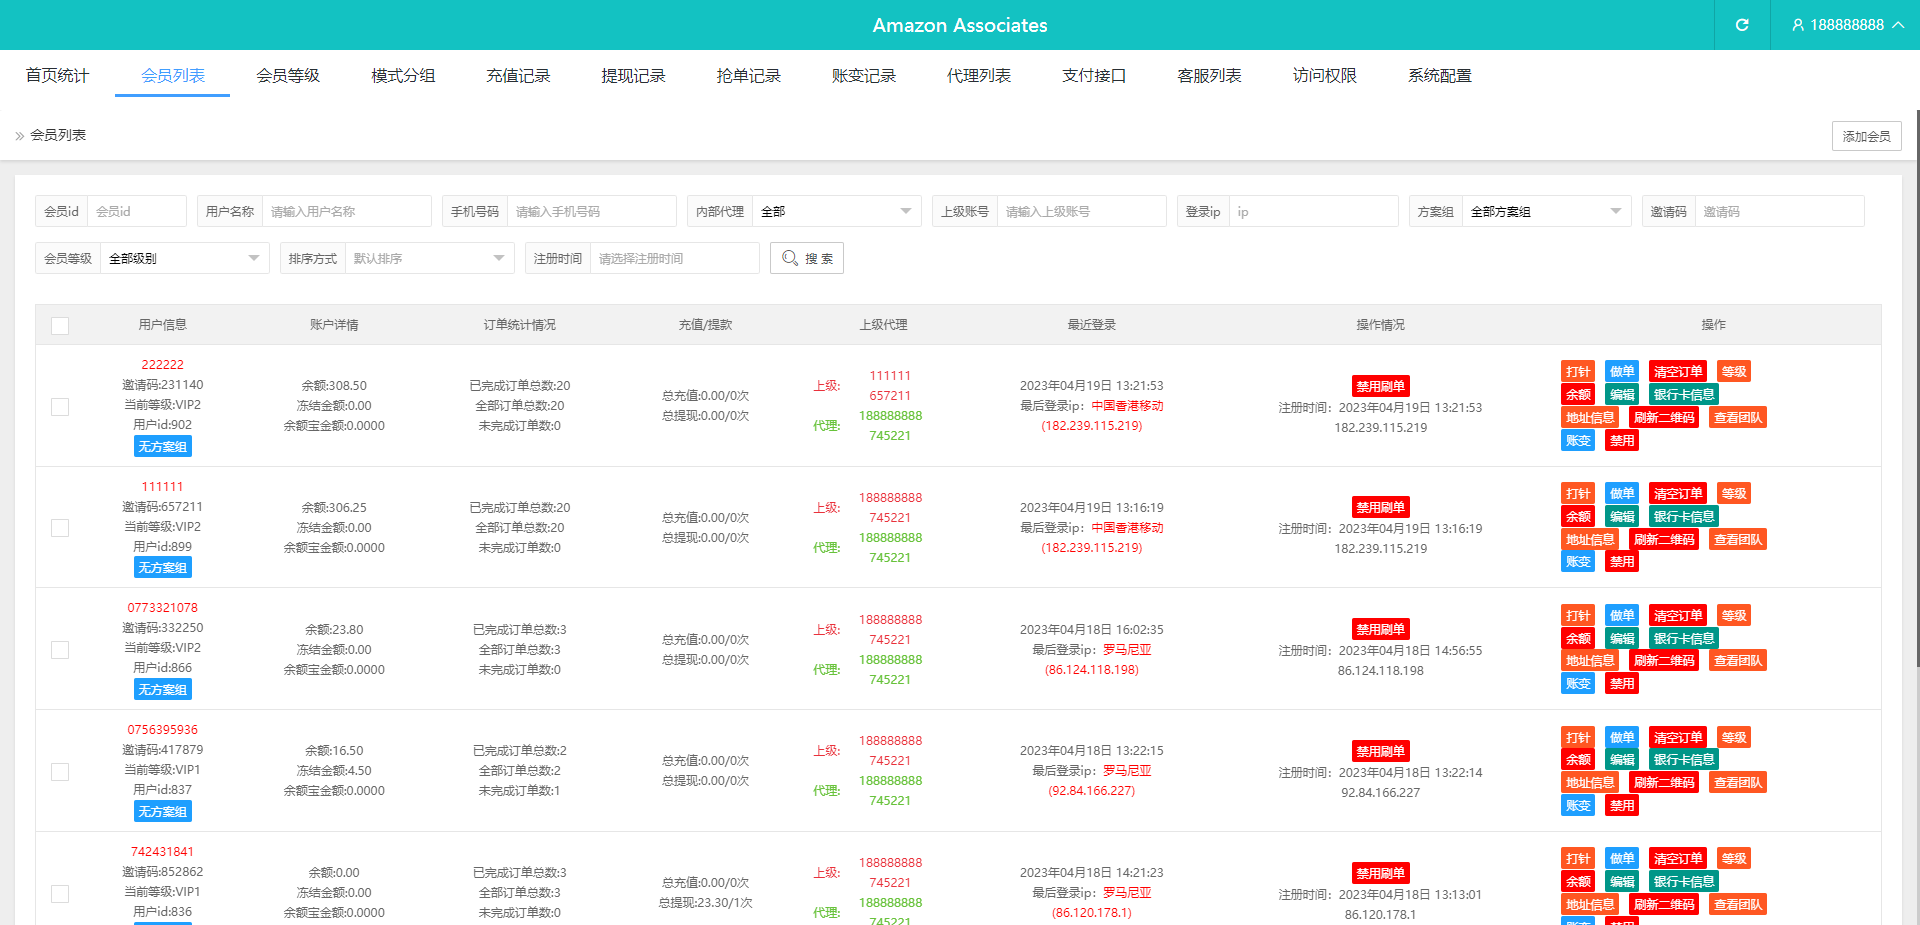Open 银行卡信息 for user 0756395936
Image resolution: width=1920 pixels, height=925 pixels.
[1683, 760]
